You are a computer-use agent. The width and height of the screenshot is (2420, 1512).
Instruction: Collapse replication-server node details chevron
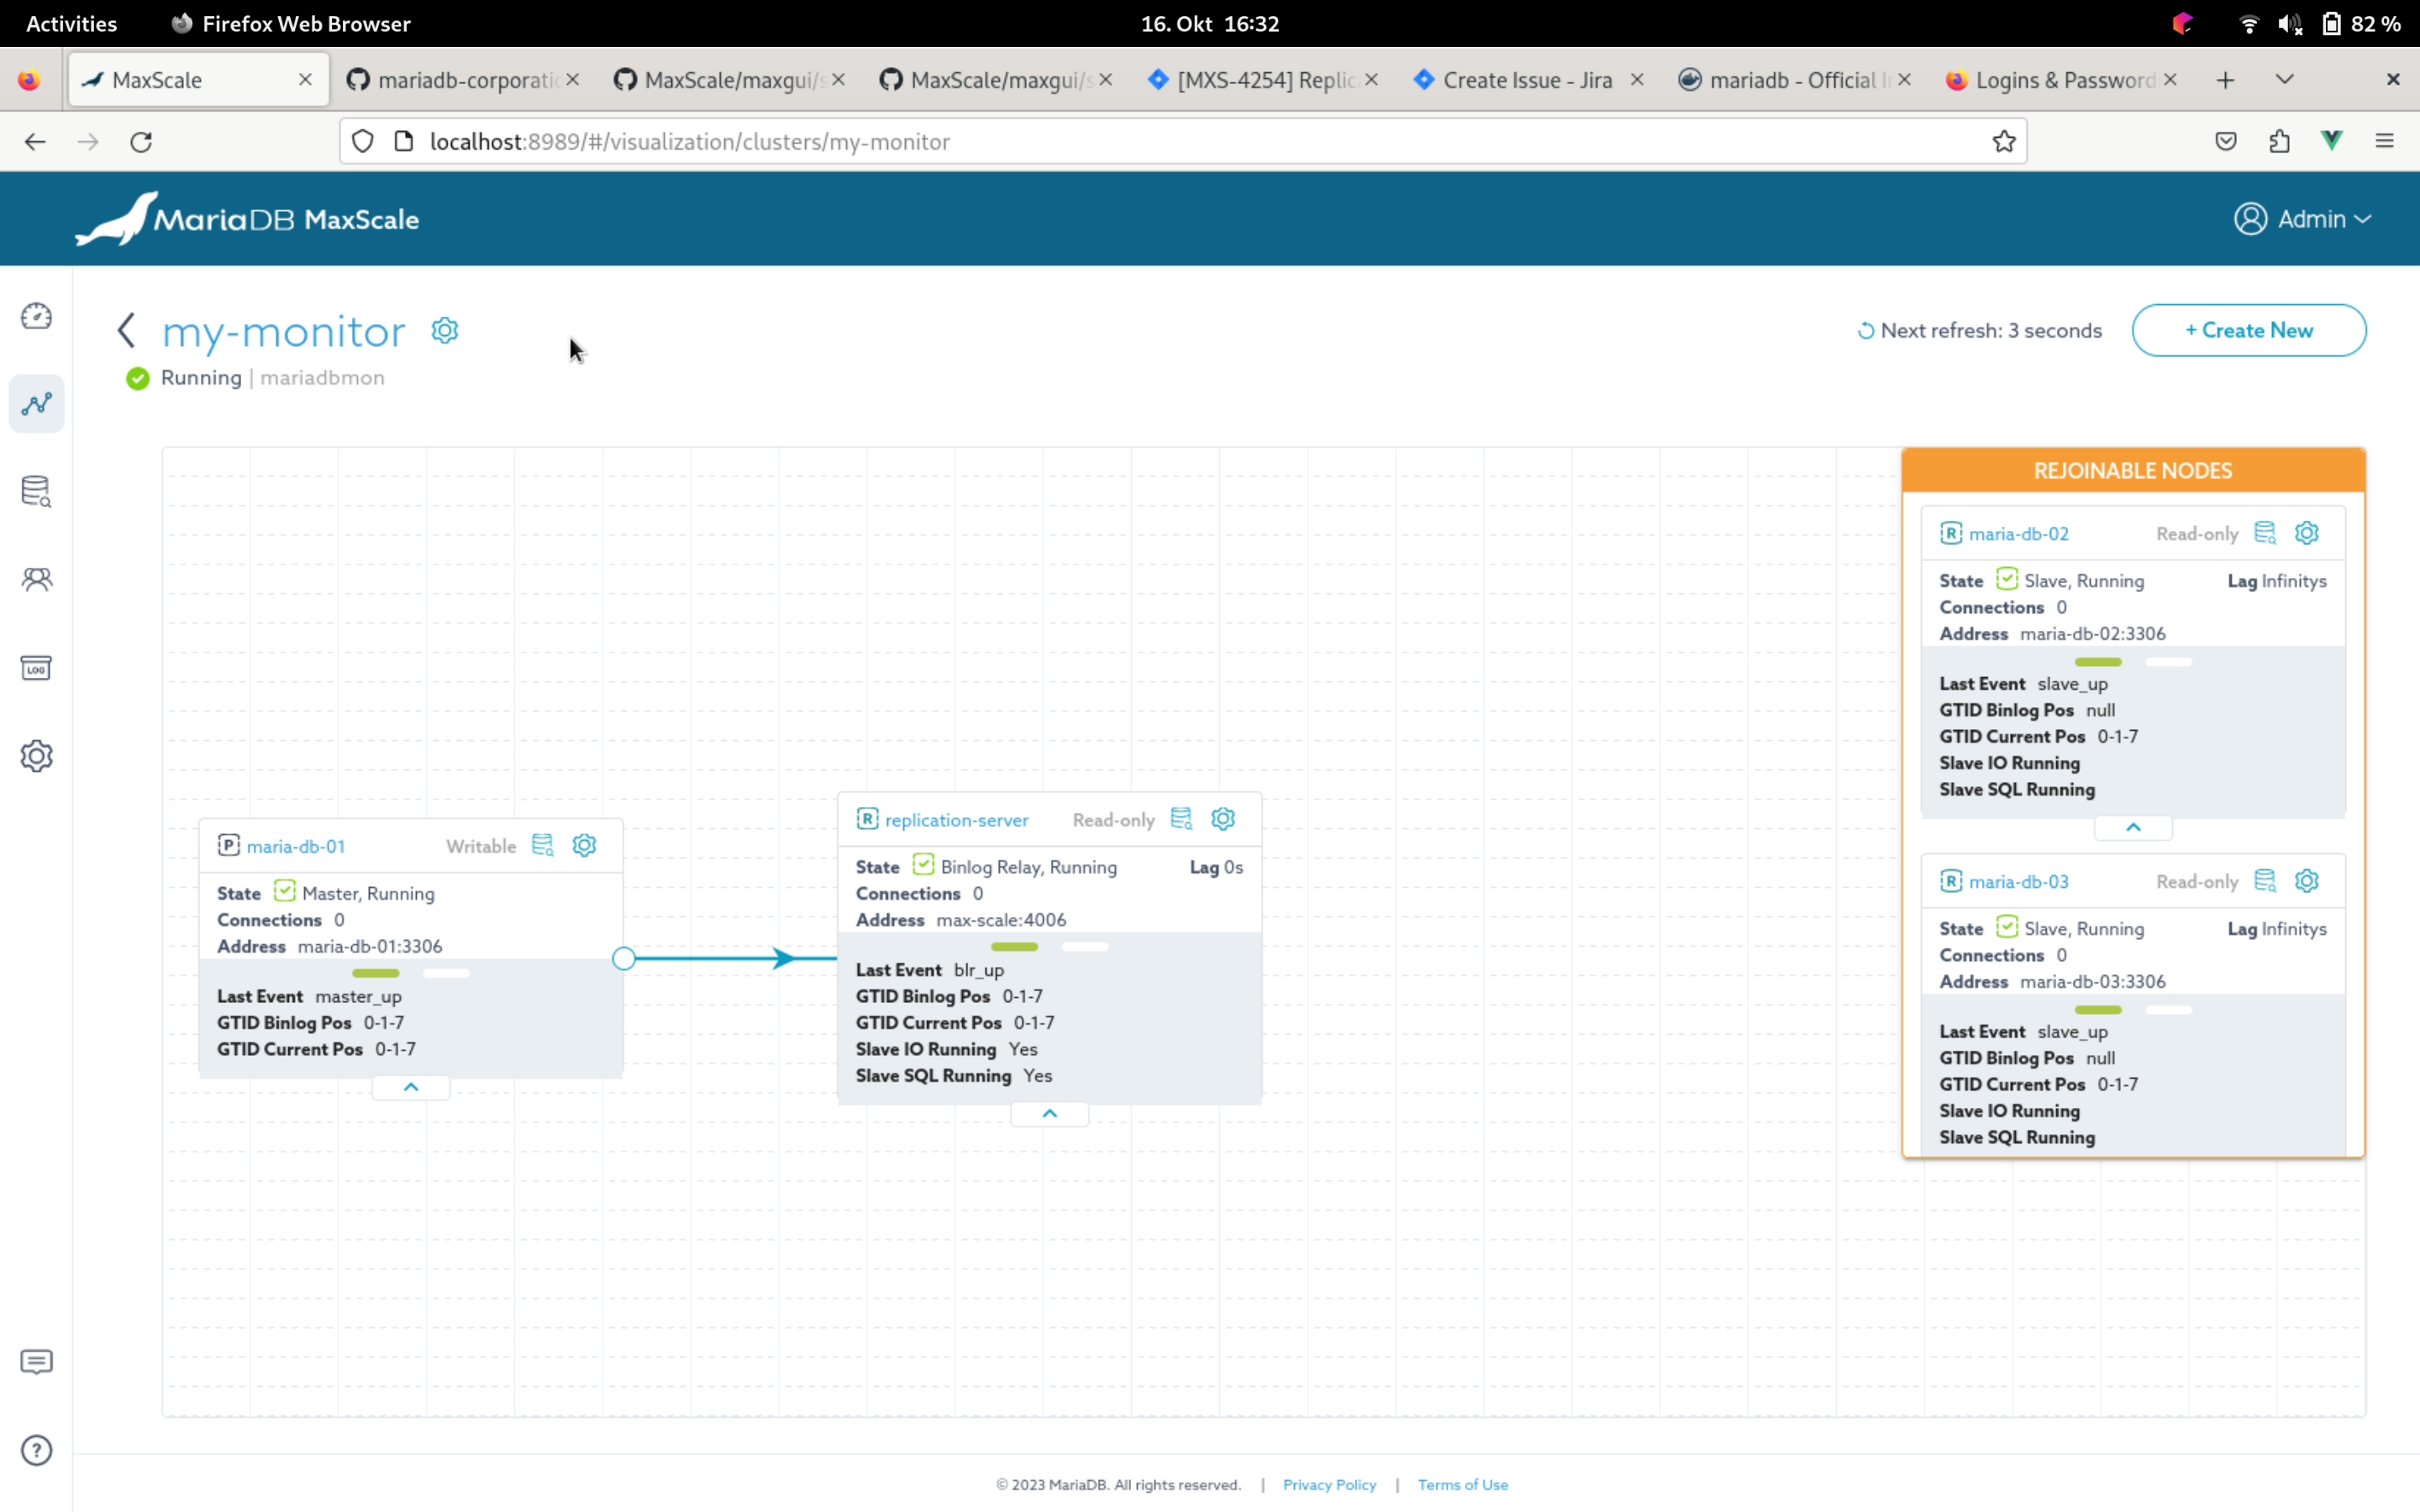point(1049,1113)
